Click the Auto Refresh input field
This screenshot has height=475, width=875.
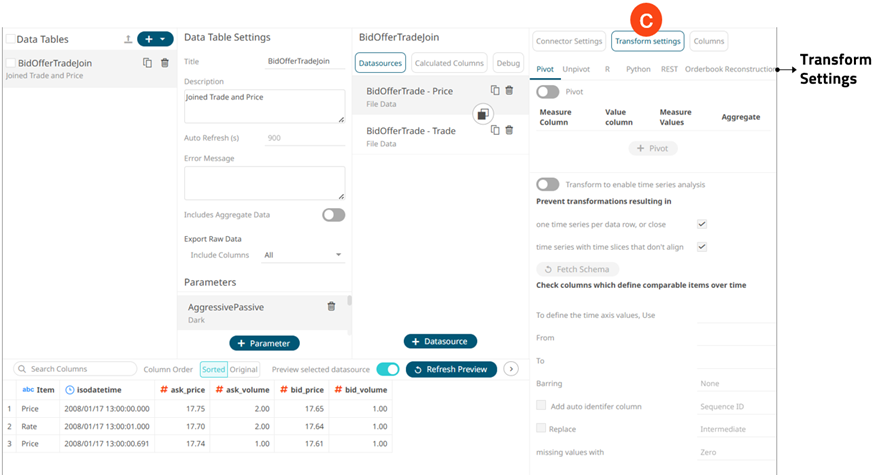pyautogui.click(x=305, y=138)
